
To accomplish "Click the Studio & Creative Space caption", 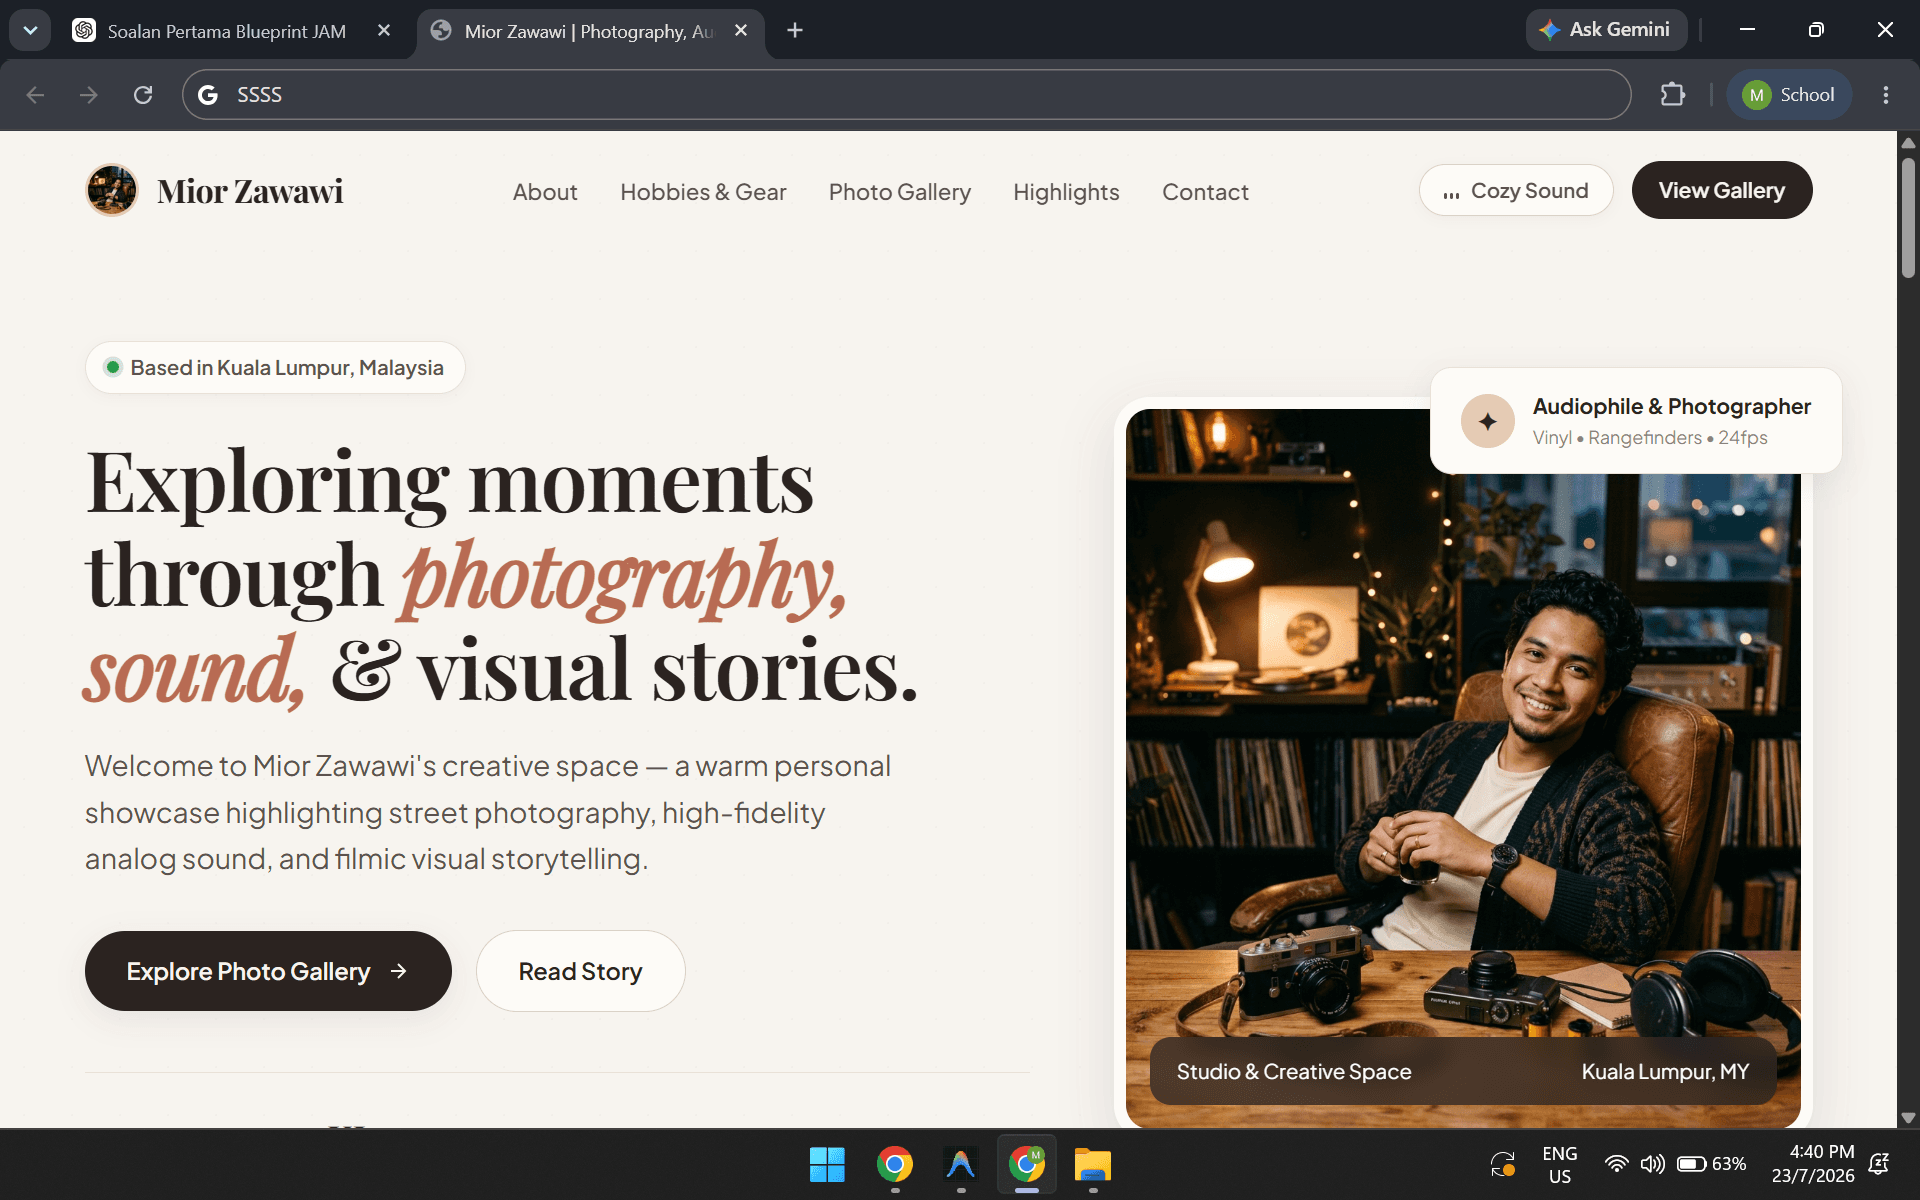I will coord(1294,1072).
